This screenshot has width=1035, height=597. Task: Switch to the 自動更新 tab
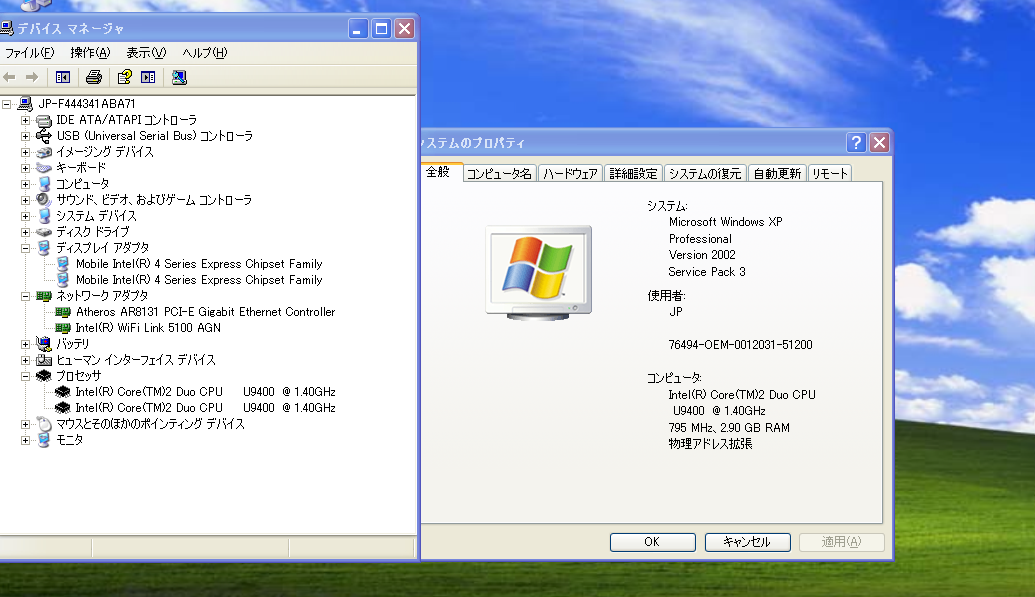point(777,174)
